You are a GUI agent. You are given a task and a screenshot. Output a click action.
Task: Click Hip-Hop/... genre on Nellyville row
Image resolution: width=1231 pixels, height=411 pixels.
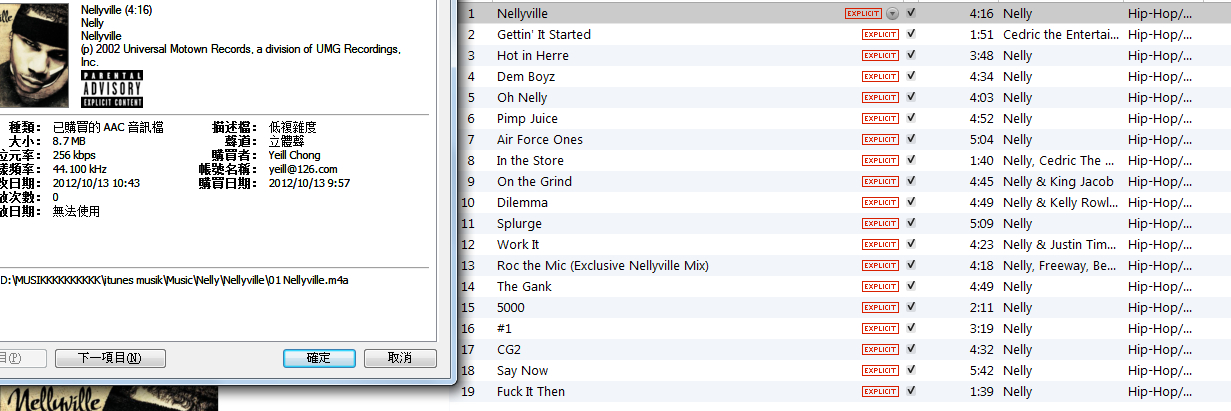click(x=1159, y=13)
